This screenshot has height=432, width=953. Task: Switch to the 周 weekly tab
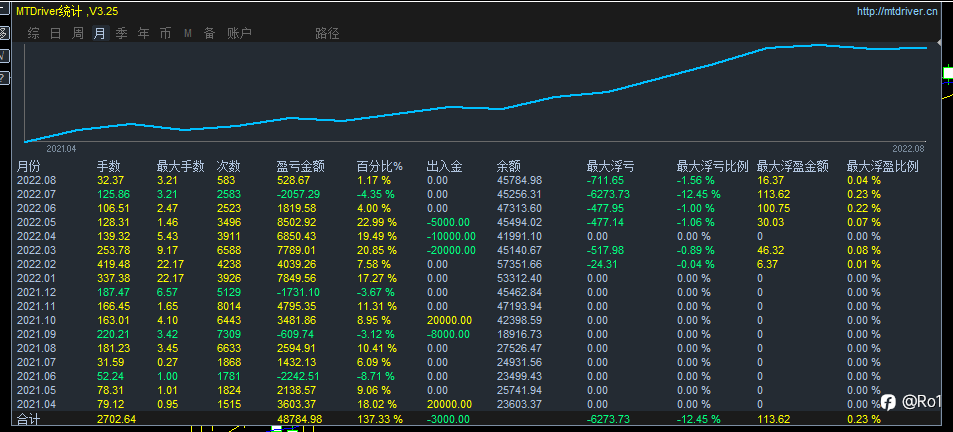pyautogui.click(x=78, y=33)
